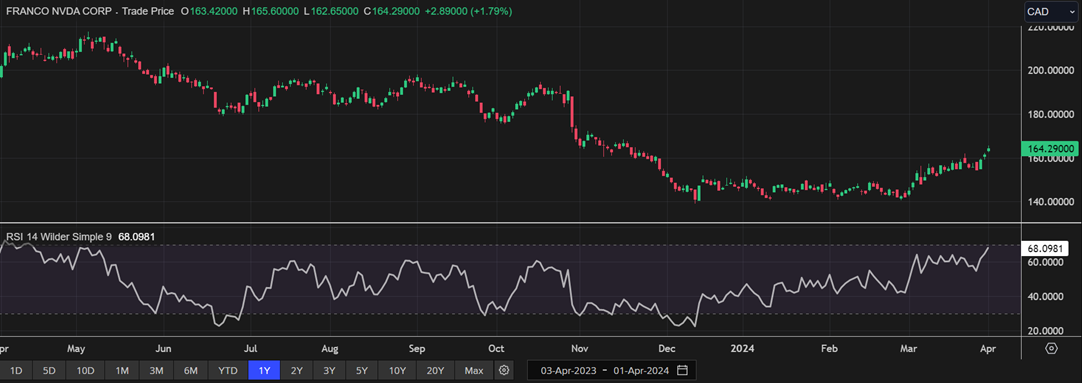The width and height of the screenshot is (1082, 383).
Task: Choose the 2Y range
Action: tap(297, 371)
